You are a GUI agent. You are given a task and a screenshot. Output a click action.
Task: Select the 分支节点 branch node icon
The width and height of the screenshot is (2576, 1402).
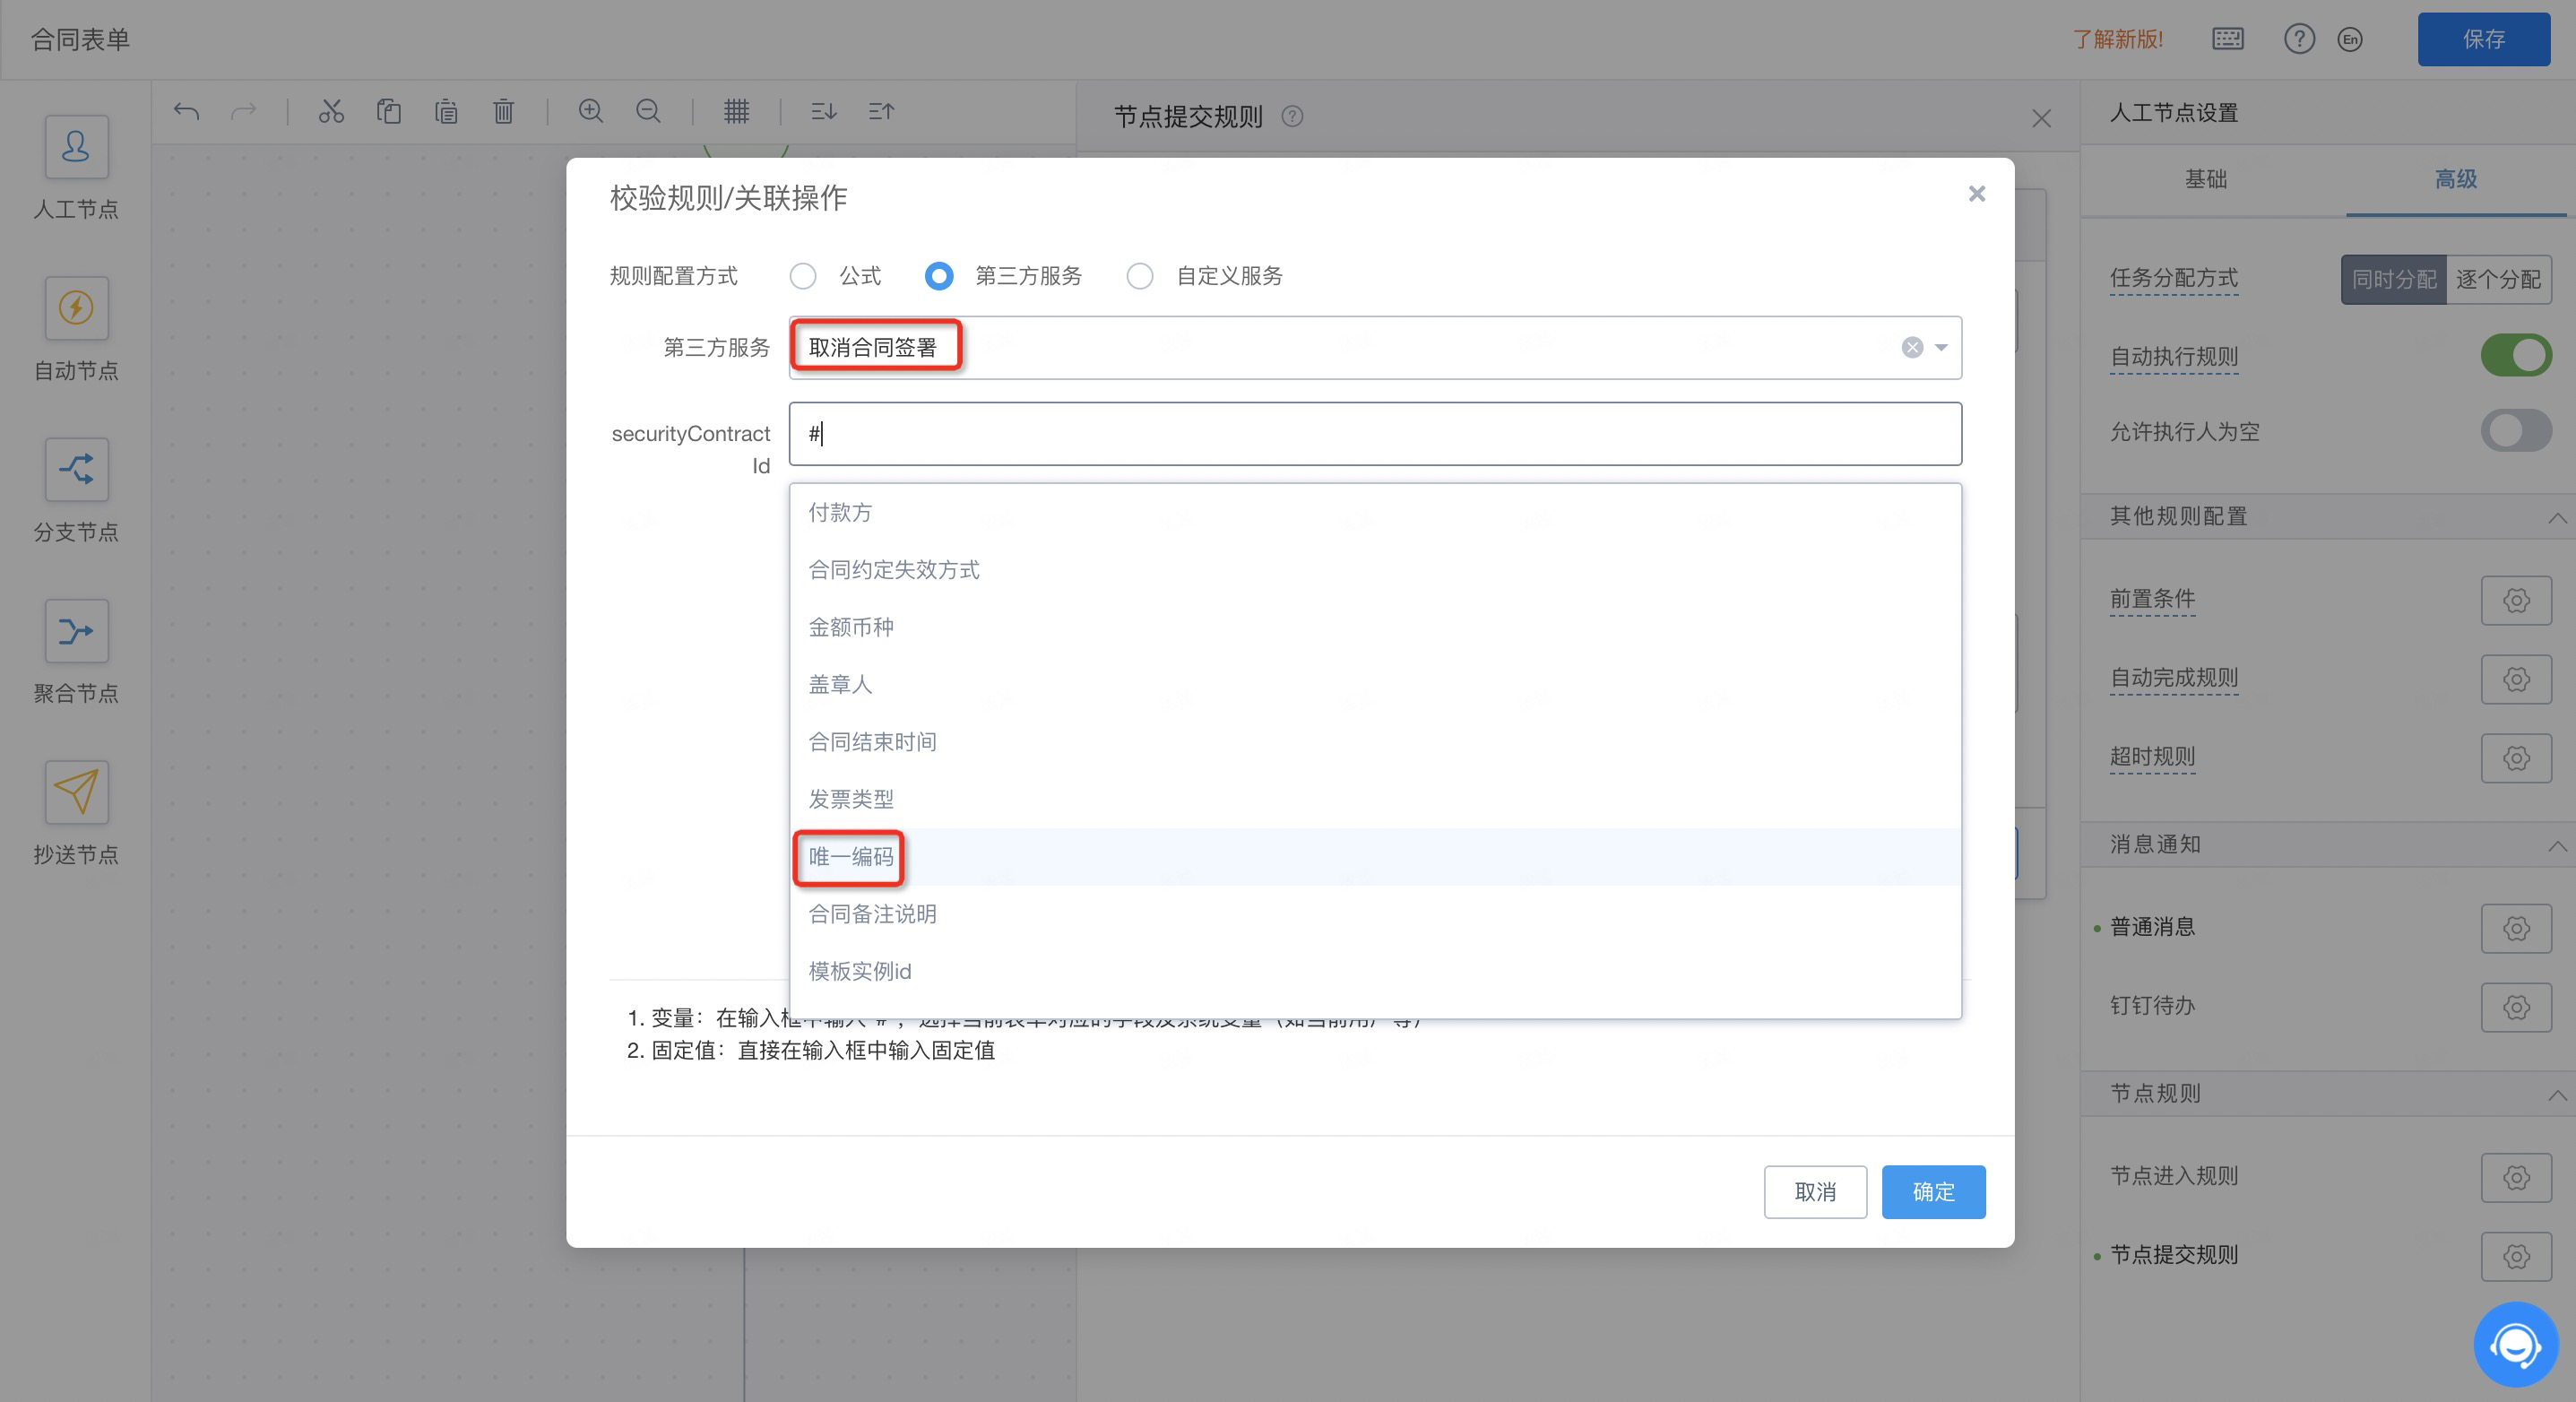tap(76, 470)
